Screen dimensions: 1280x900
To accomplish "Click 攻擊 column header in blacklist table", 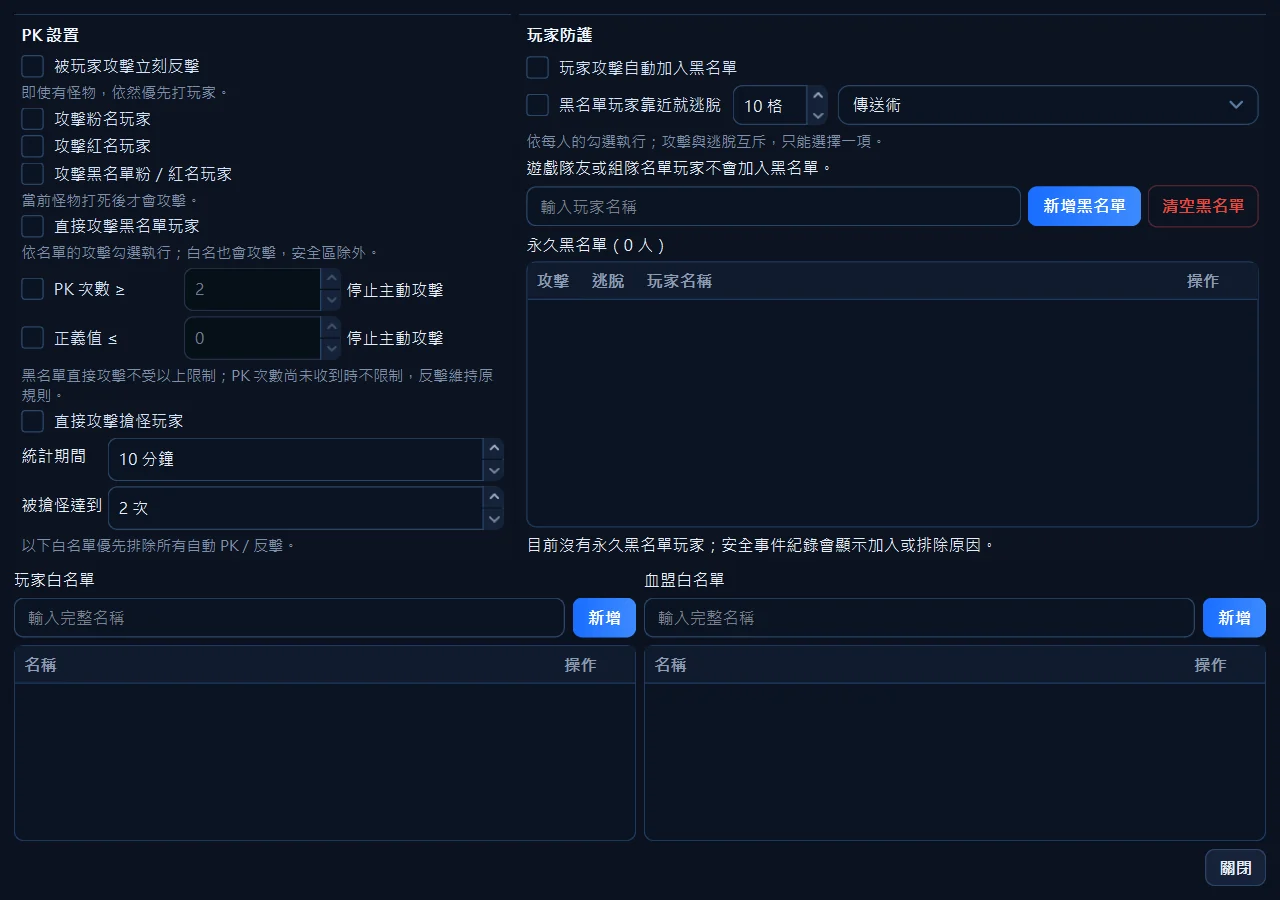I will click(x=553, y=281).
